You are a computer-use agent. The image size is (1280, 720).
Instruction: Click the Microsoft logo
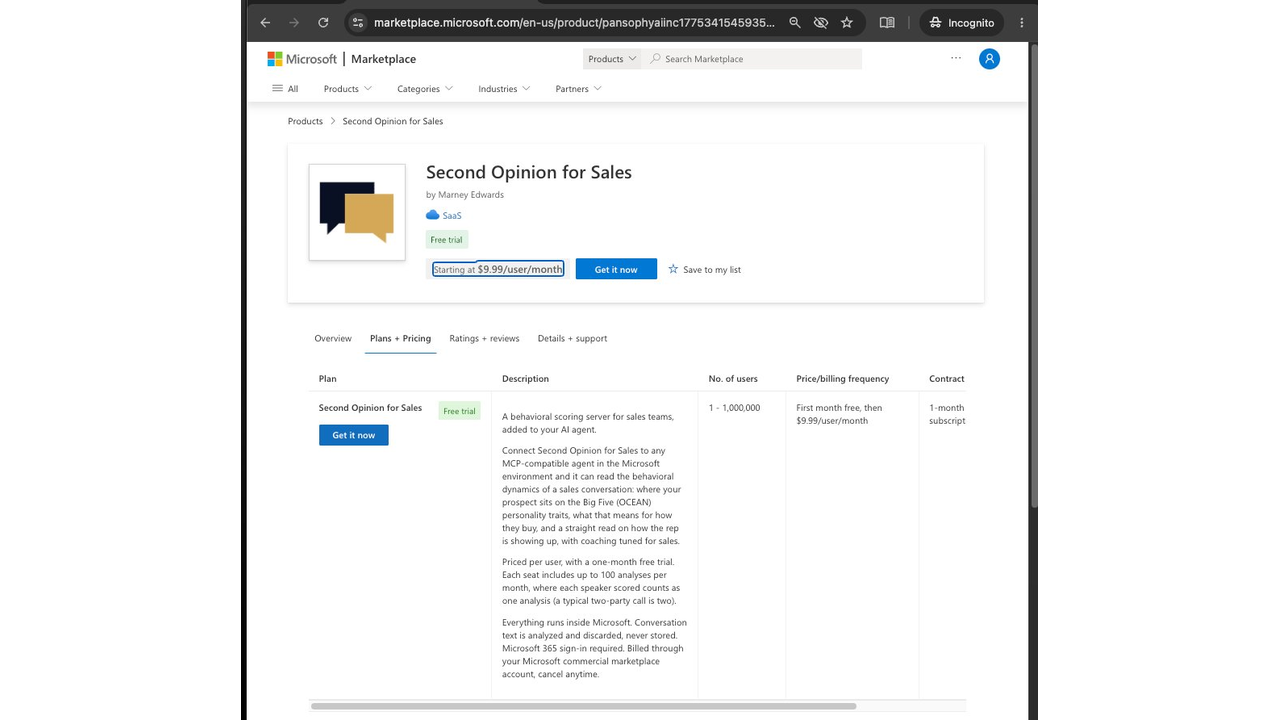[x=302, y=59]
